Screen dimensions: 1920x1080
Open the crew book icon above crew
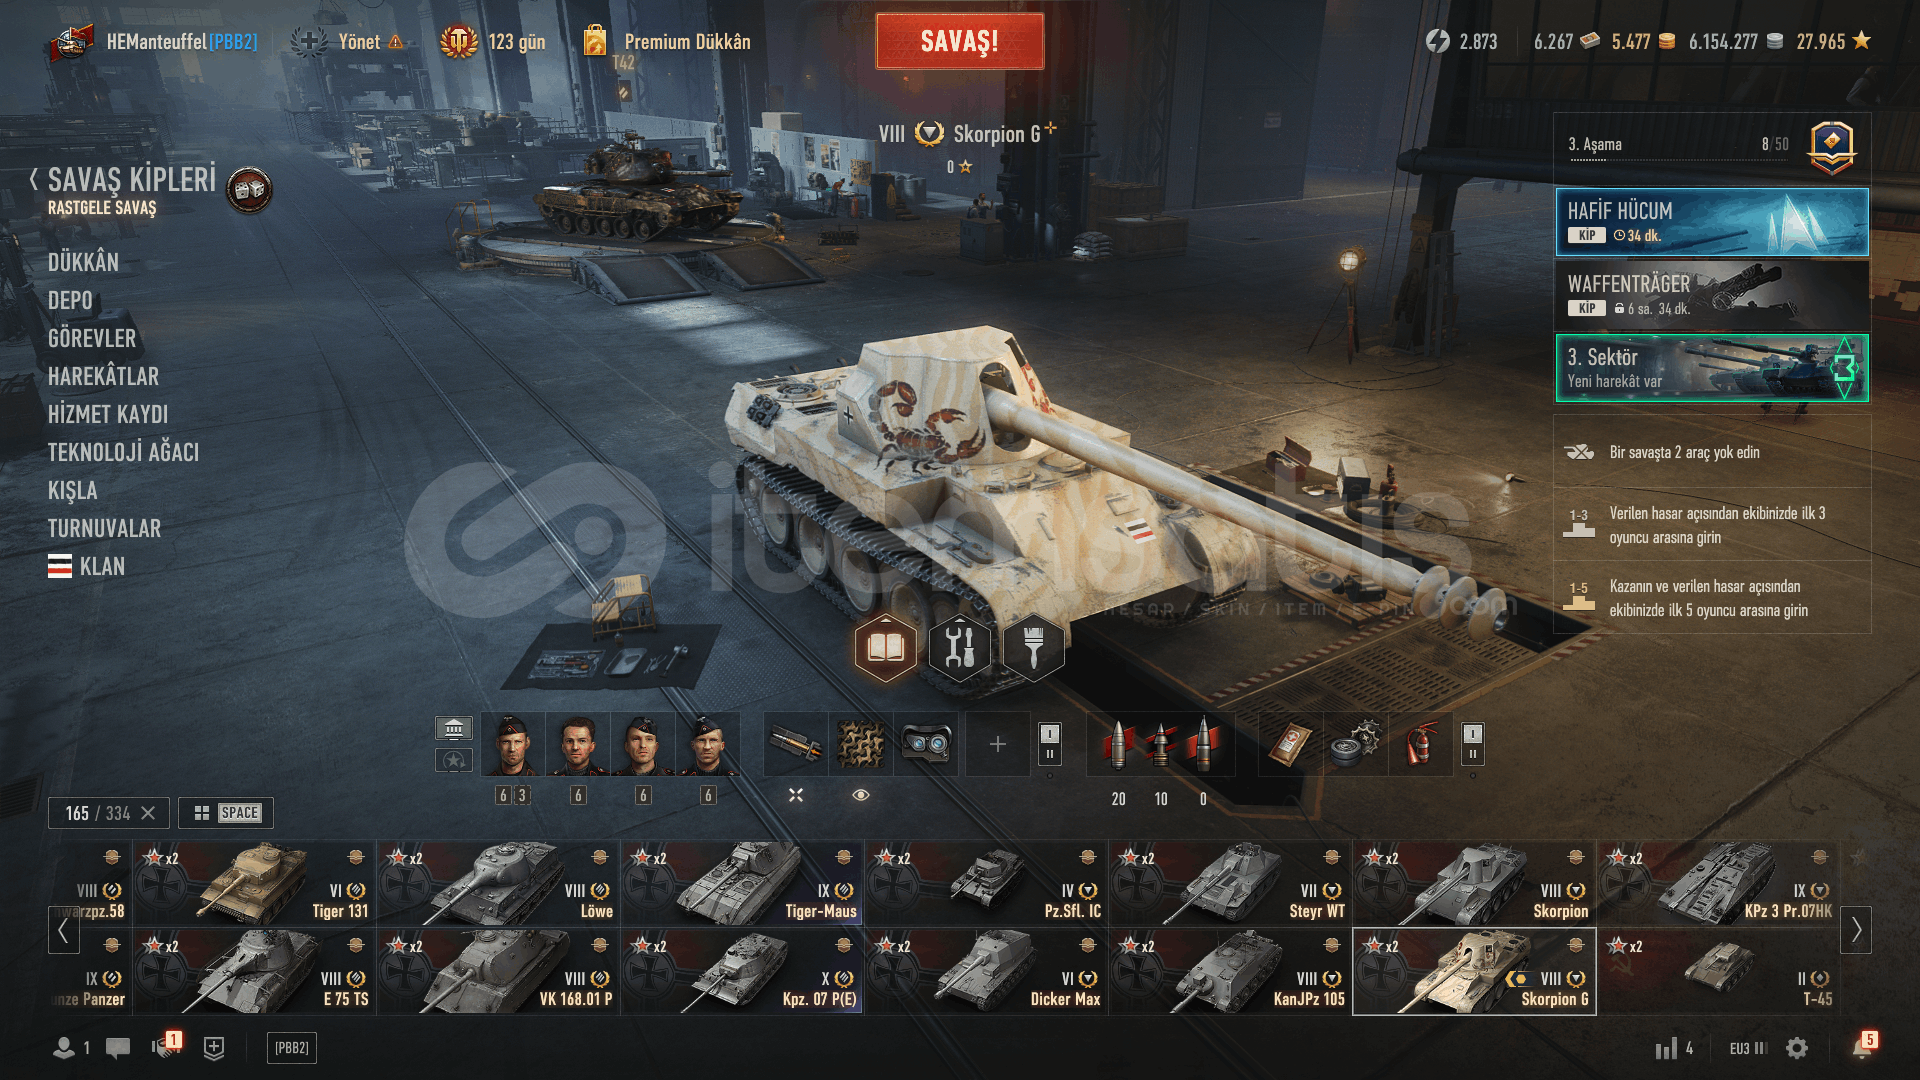(x=885, y=648)
